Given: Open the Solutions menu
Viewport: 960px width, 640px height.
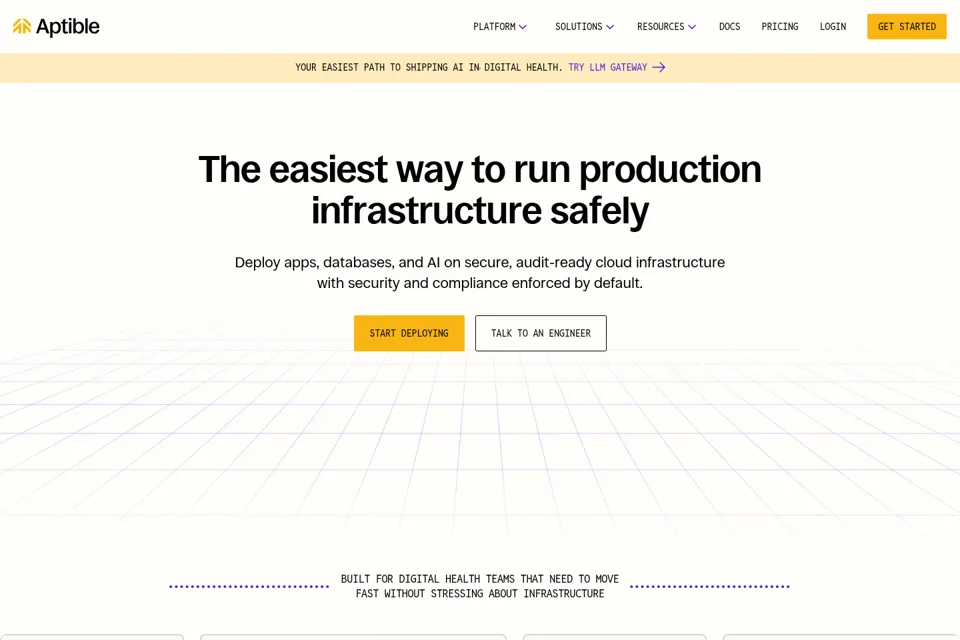Looking at the screenshot, I should (579, 26).
